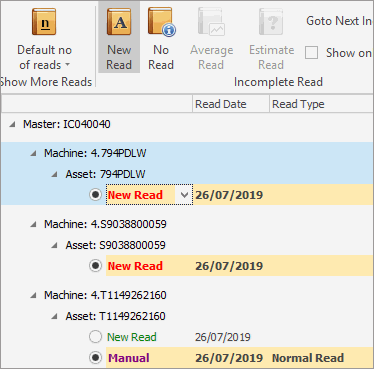Click the blank first column header

tap(97, 104)
